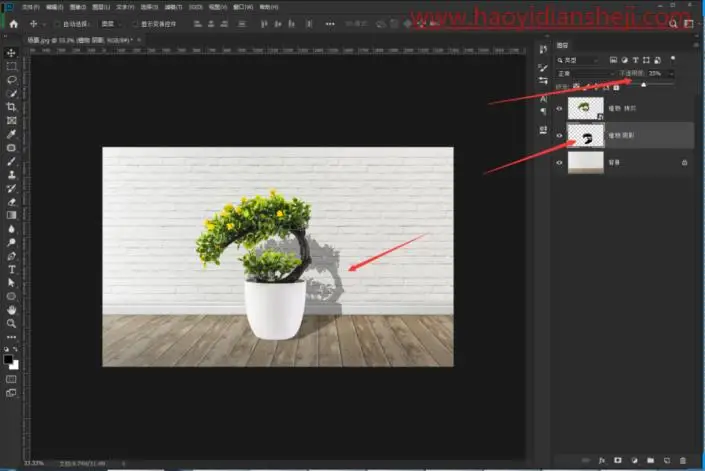Click the foreground color swatch

(x=8, y=360)
